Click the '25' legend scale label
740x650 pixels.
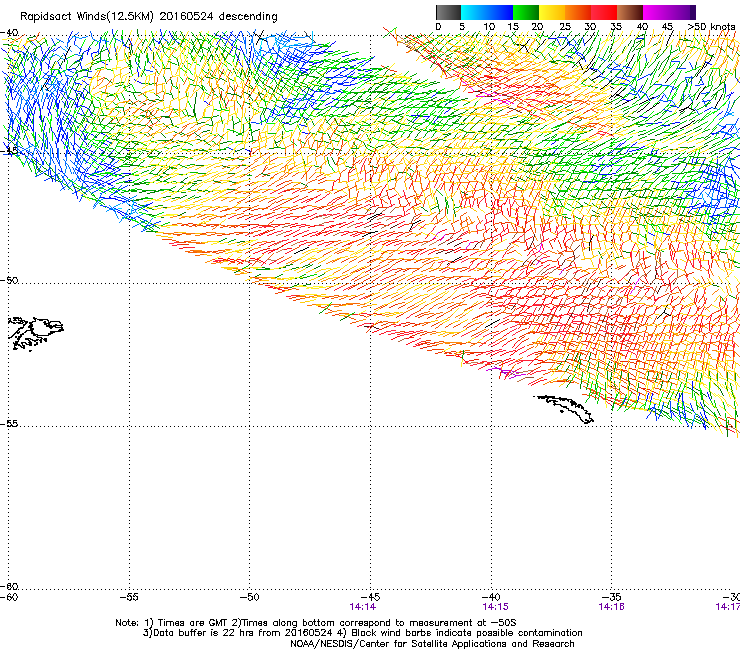565,27
